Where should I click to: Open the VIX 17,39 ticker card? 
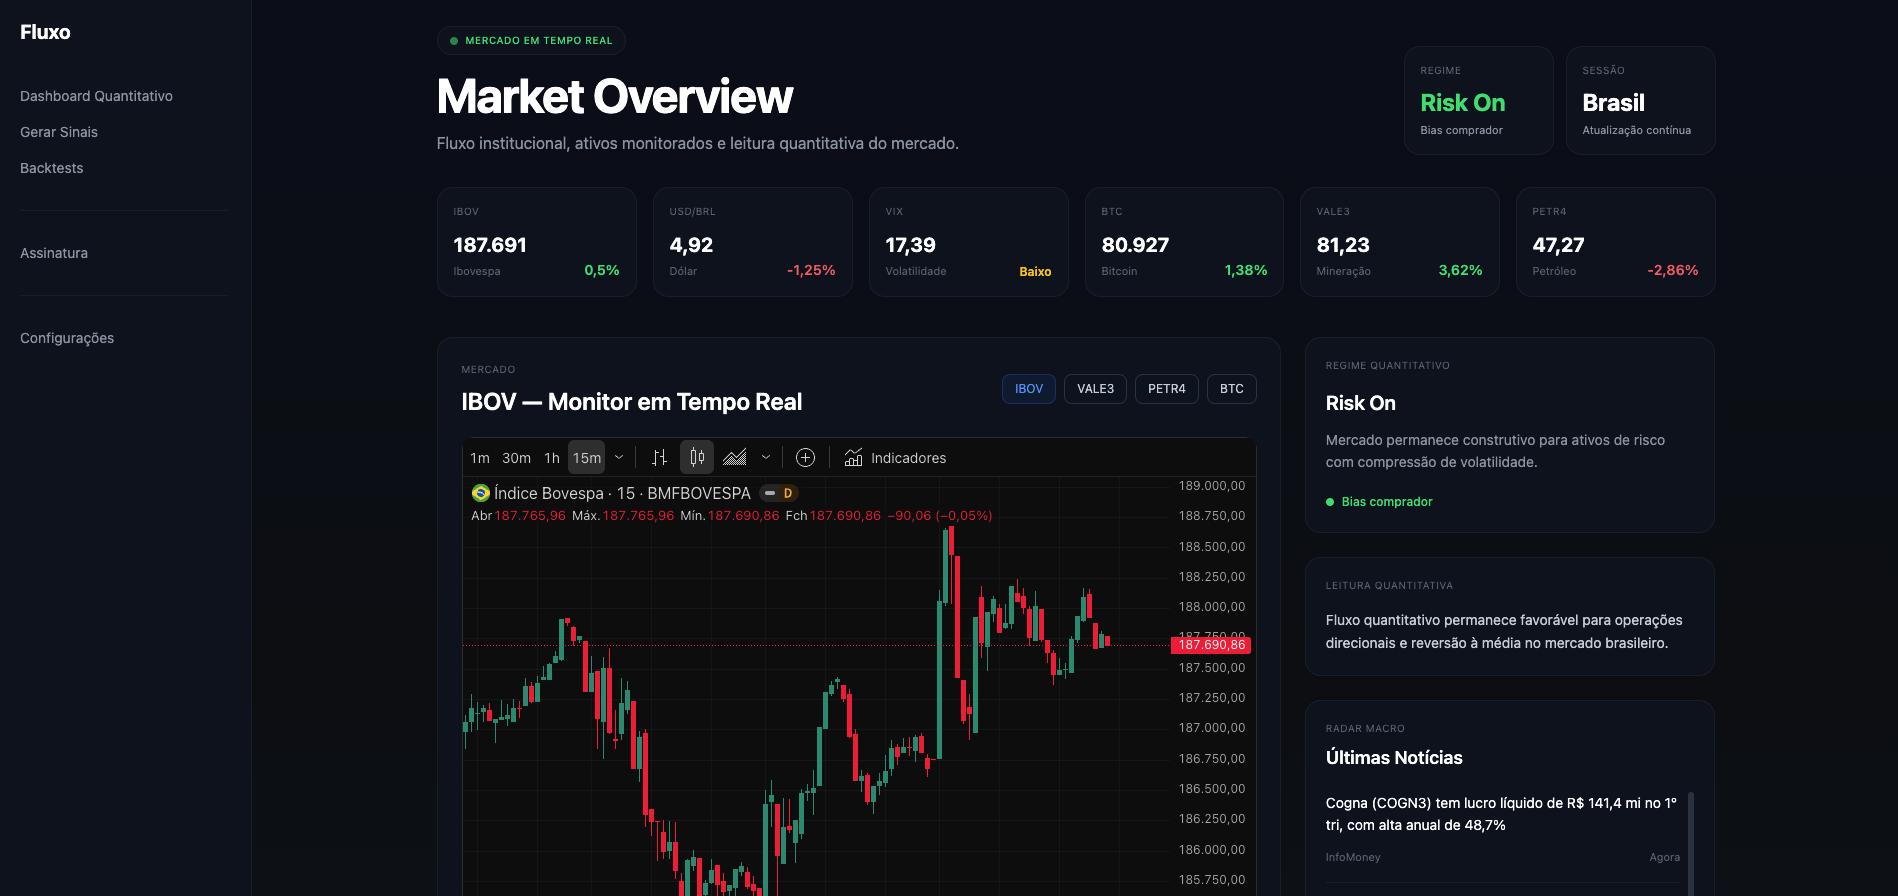[x=969, y=242]
